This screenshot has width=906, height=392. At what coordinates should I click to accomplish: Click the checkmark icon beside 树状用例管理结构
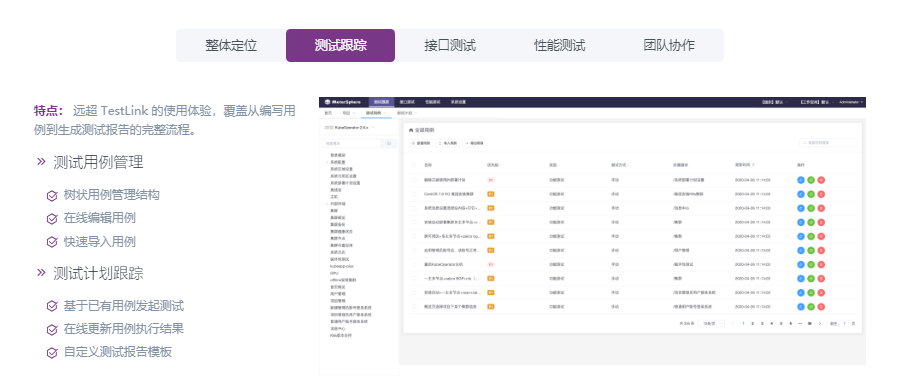click(52, 195)
